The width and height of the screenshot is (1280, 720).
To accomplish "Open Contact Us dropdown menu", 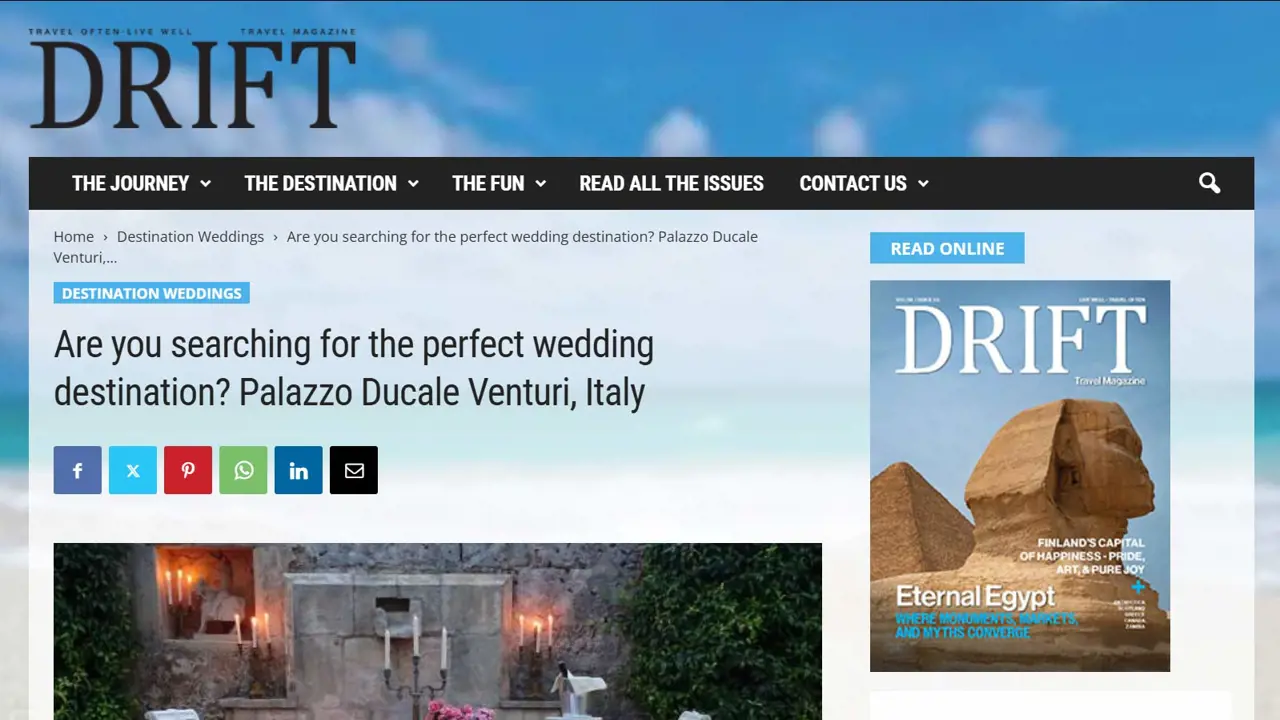I will point(863,183).
